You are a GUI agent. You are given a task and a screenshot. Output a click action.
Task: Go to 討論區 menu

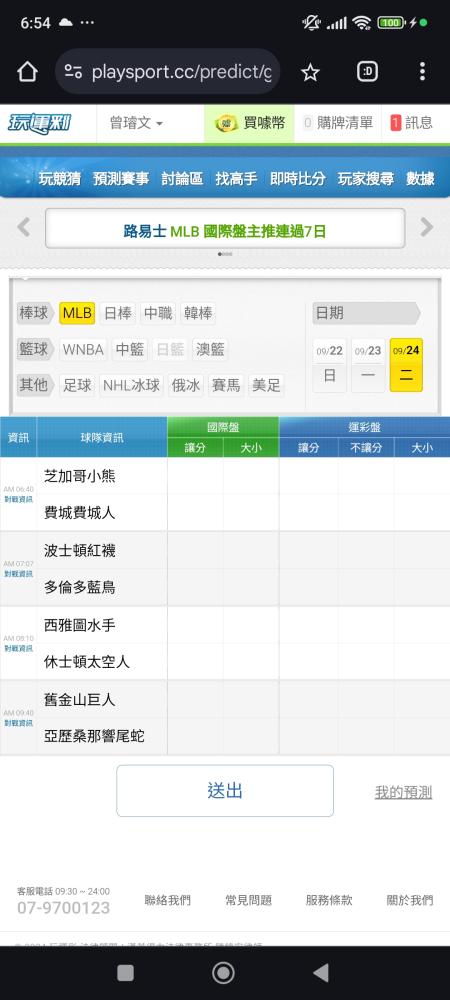(x=182, y=179)
